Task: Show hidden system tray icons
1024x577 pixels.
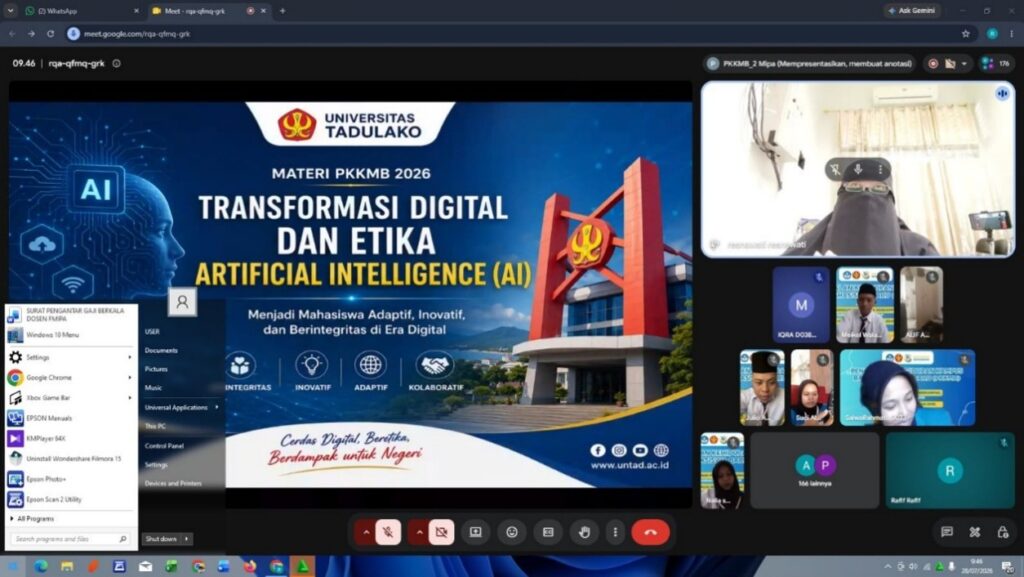Action: [887, 567]
